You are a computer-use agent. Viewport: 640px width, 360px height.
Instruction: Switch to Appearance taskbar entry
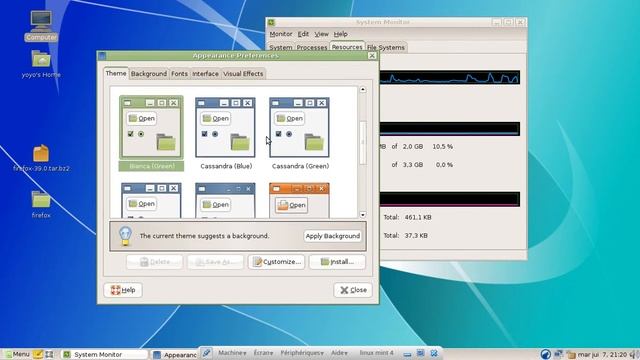click(x=174, y=355)
